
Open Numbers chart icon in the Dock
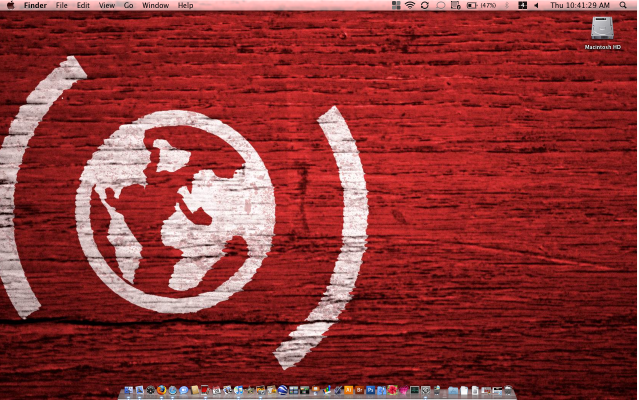click(327, 390)
